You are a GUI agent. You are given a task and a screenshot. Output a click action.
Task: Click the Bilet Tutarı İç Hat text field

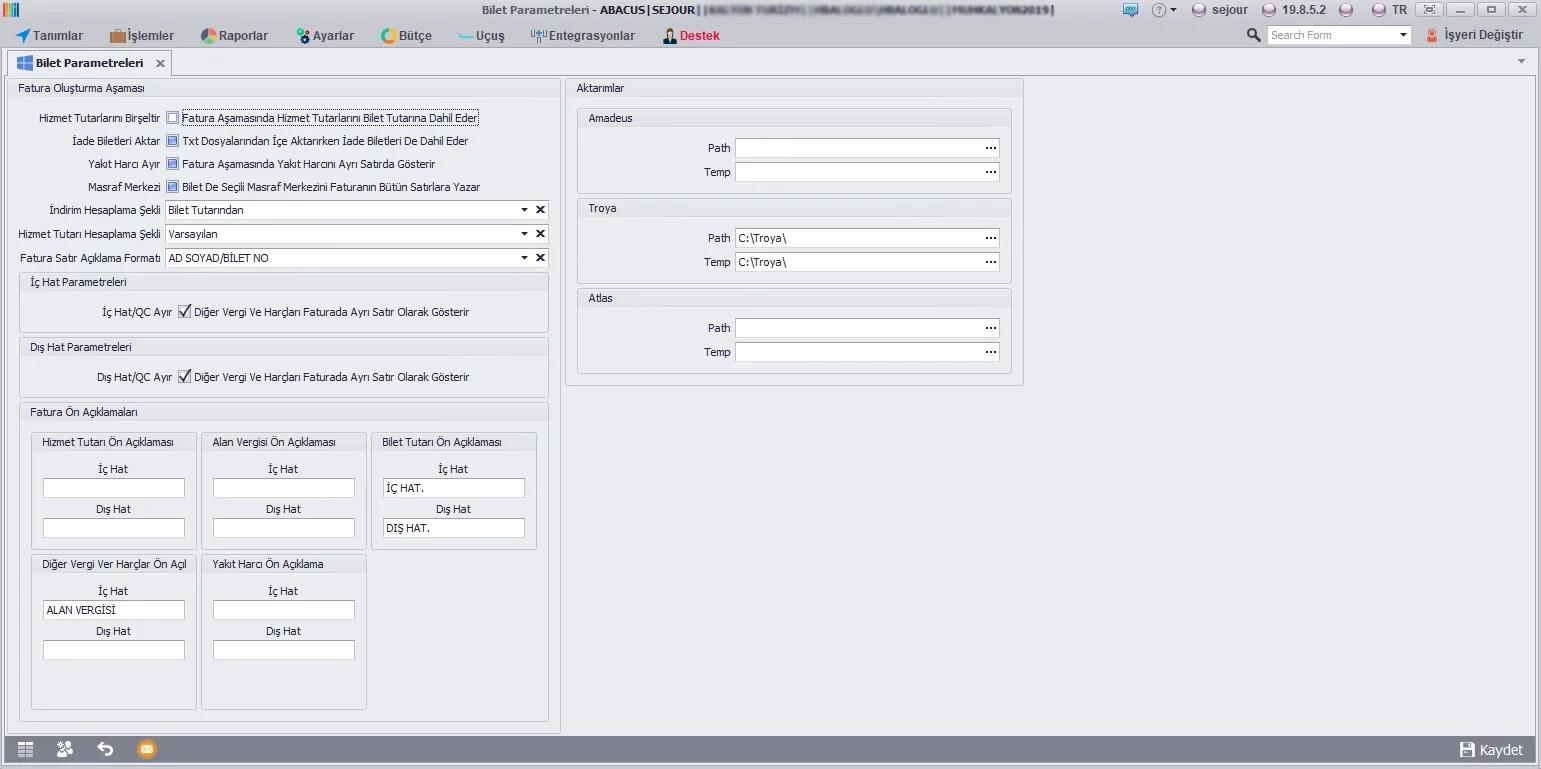coord(454,488)
